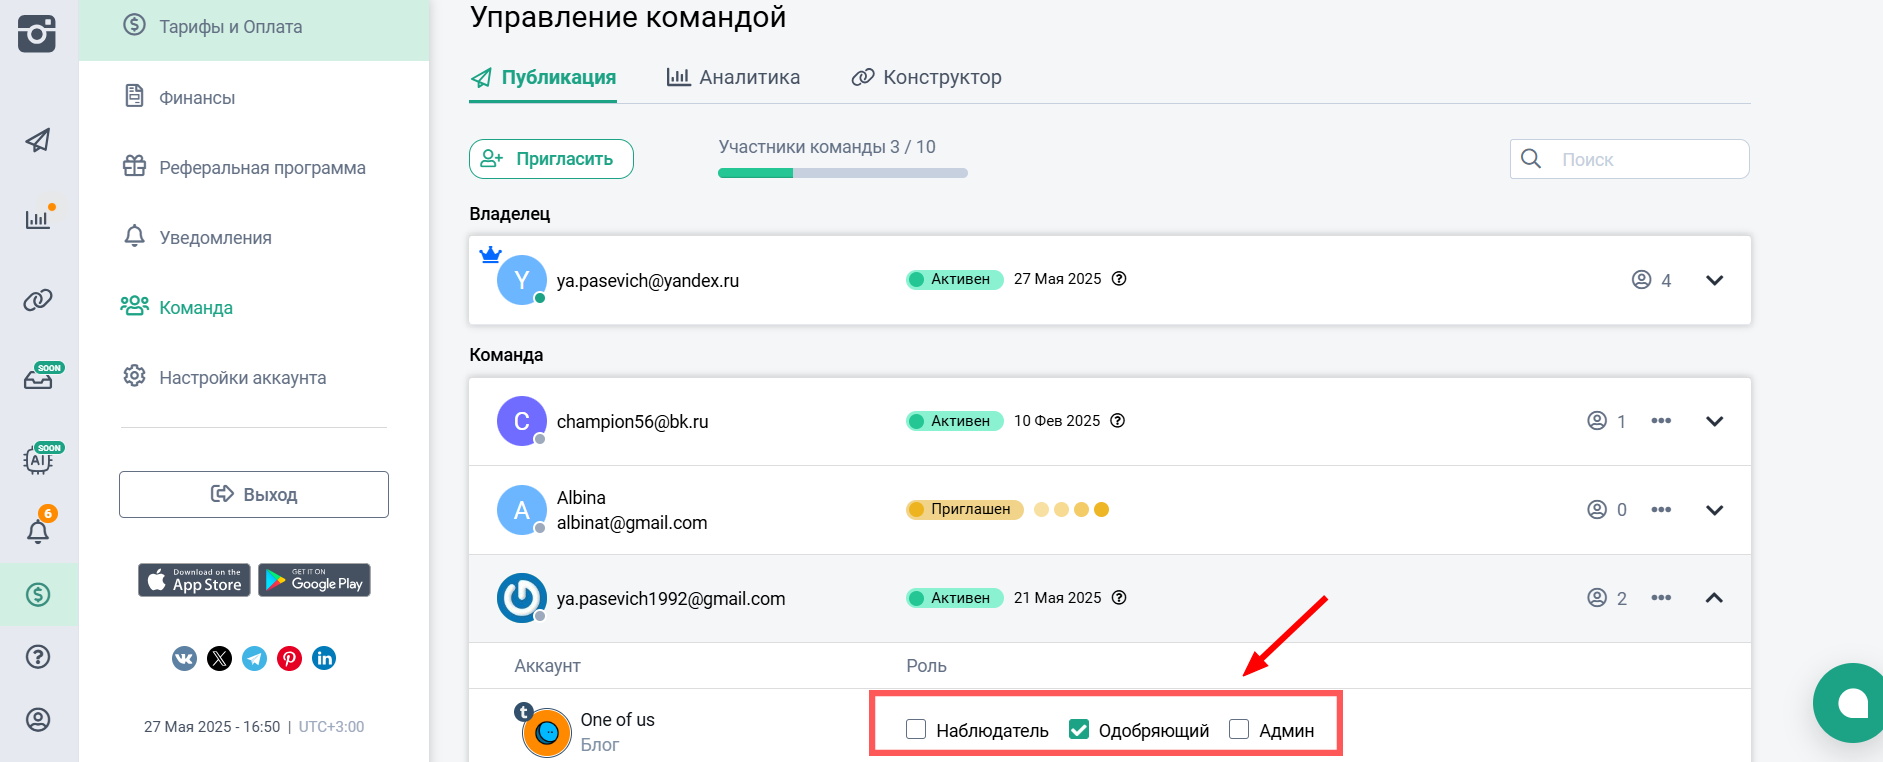Open the help question mark icon in sidebar

(x=38, y=657)
